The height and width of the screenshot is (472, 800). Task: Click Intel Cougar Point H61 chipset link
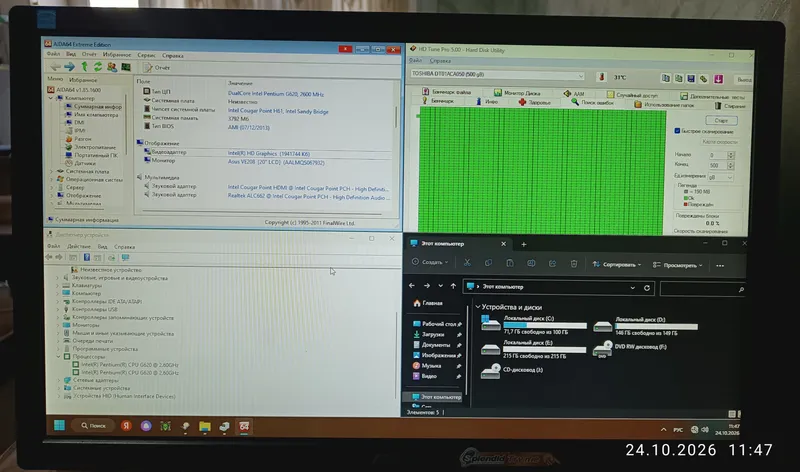[278, 111]
